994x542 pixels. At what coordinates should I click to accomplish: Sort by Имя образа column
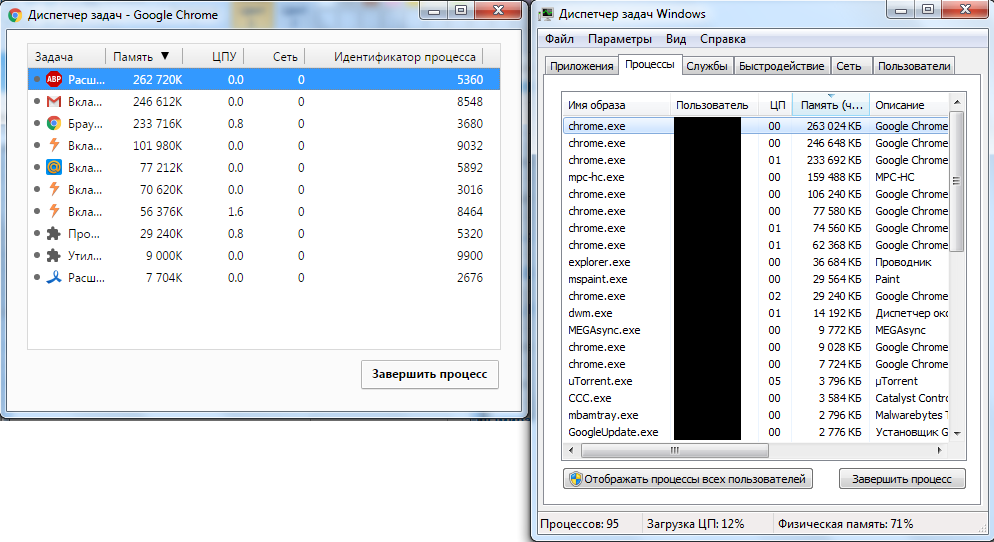click(x=616, y=105)
